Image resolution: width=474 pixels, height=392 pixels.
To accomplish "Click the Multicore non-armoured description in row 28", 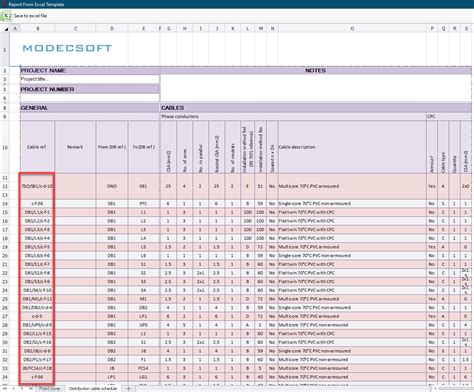I will [x=352, y=325].
